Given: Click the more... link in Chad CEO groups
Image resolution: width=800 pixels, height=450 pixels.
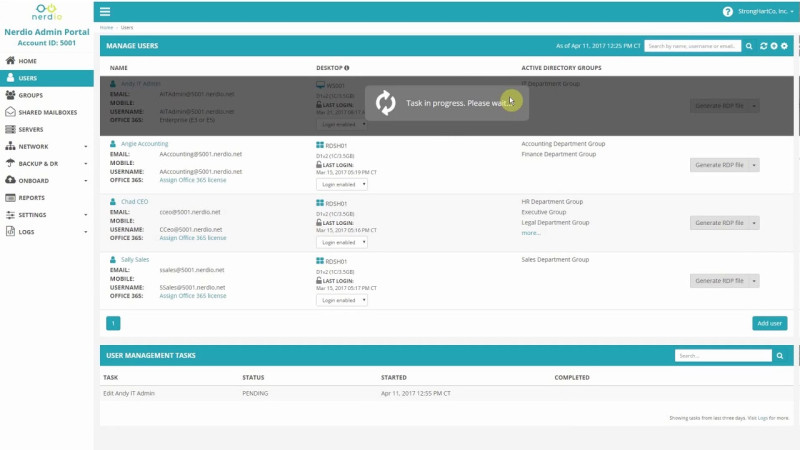Looking at the screenshot, I should pos(530,233).
